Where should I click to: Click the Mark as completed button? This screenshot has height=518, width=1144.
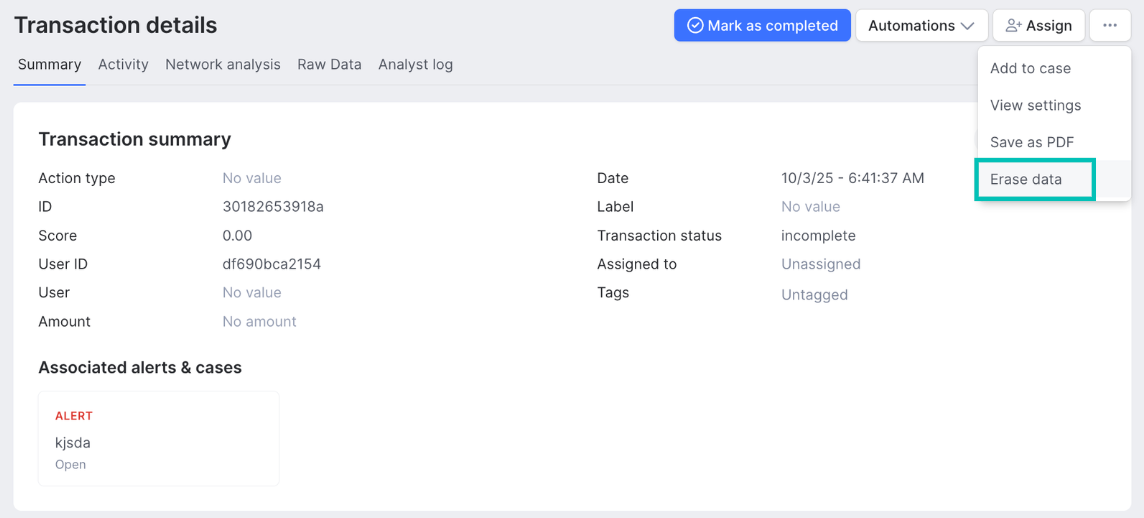click(x=762, y=26)
